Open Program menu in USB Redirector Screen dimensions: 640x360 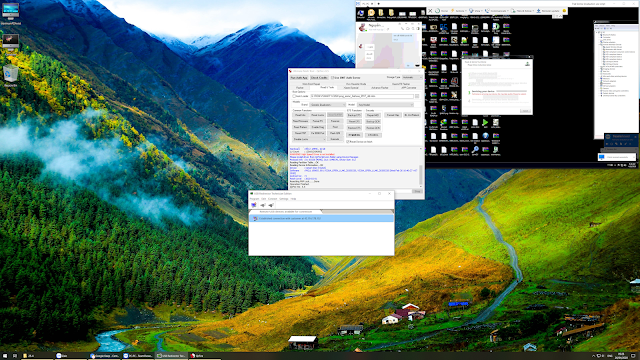coord(254,199)
